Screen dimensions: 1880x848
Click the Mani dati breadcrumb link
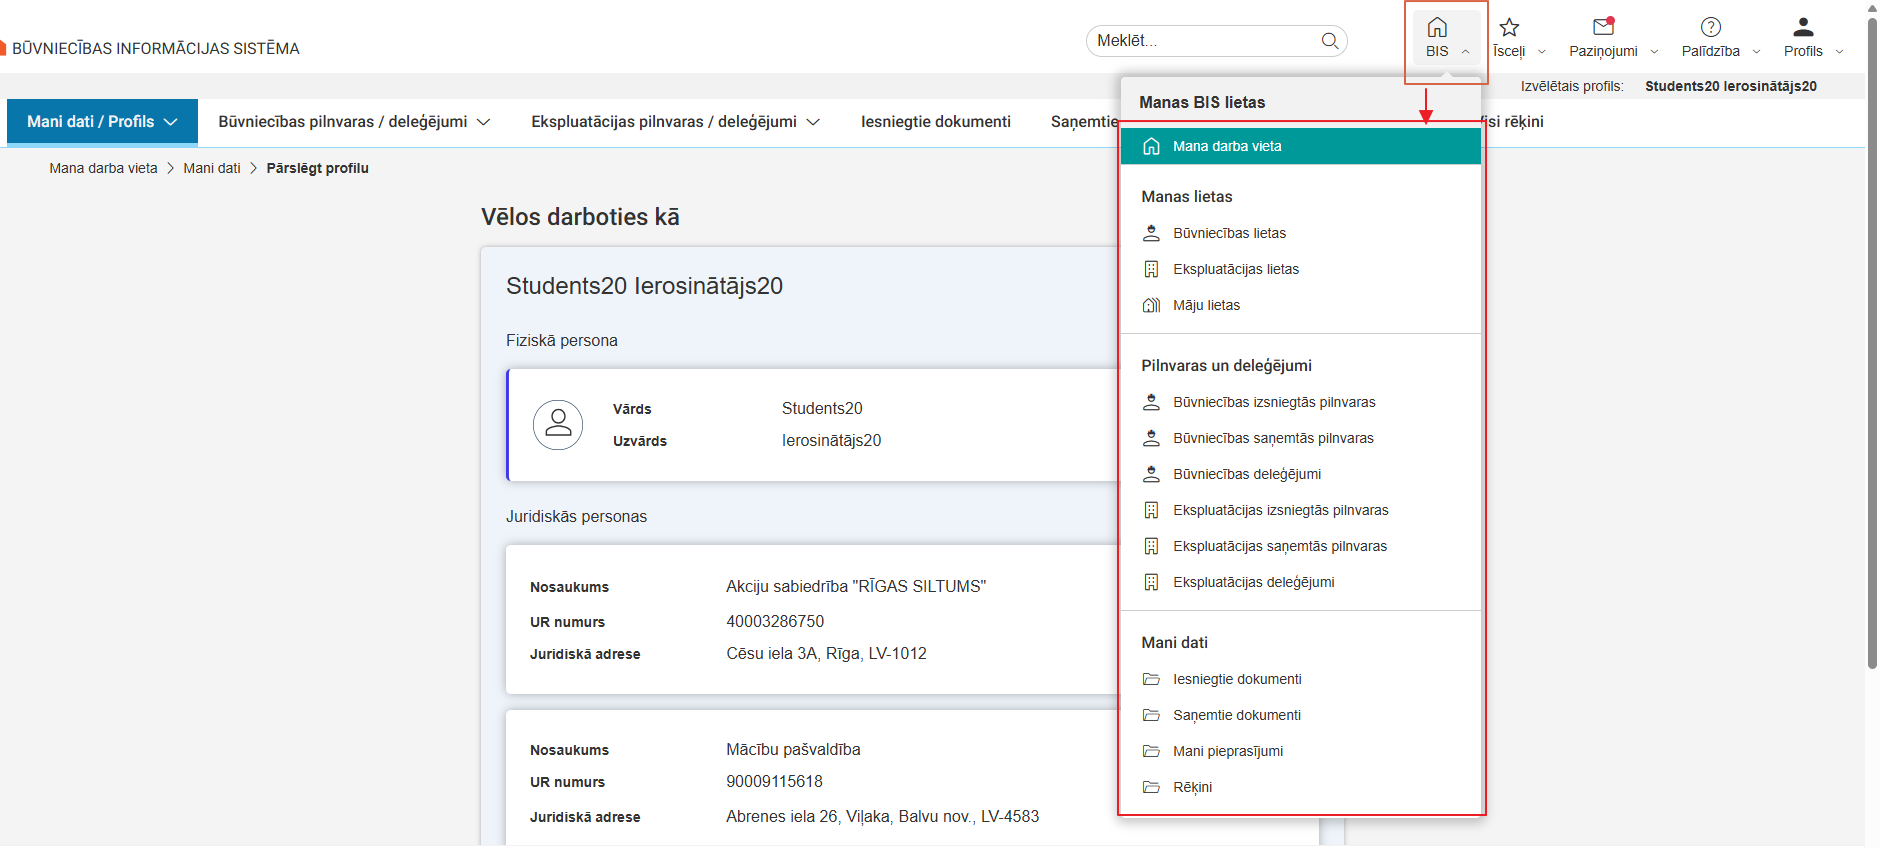click(x=212, y=169)
